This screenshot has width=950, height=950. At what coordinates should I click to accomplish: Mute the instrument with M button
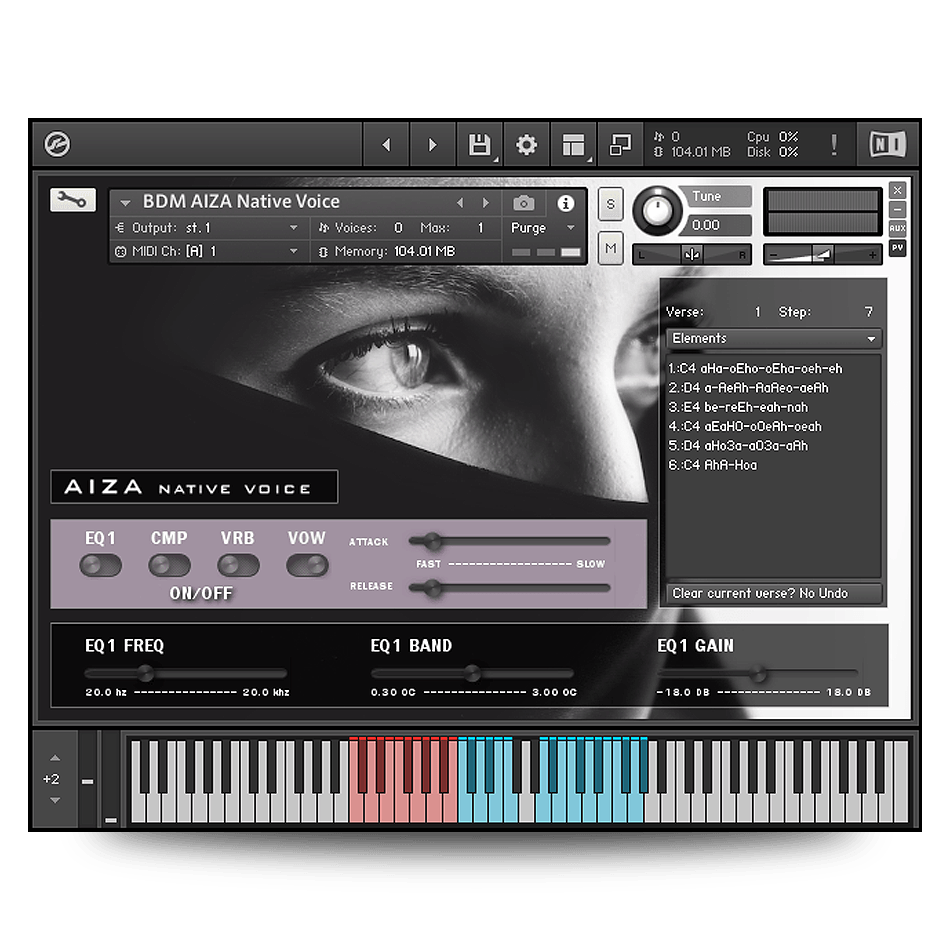coord(610,248)
